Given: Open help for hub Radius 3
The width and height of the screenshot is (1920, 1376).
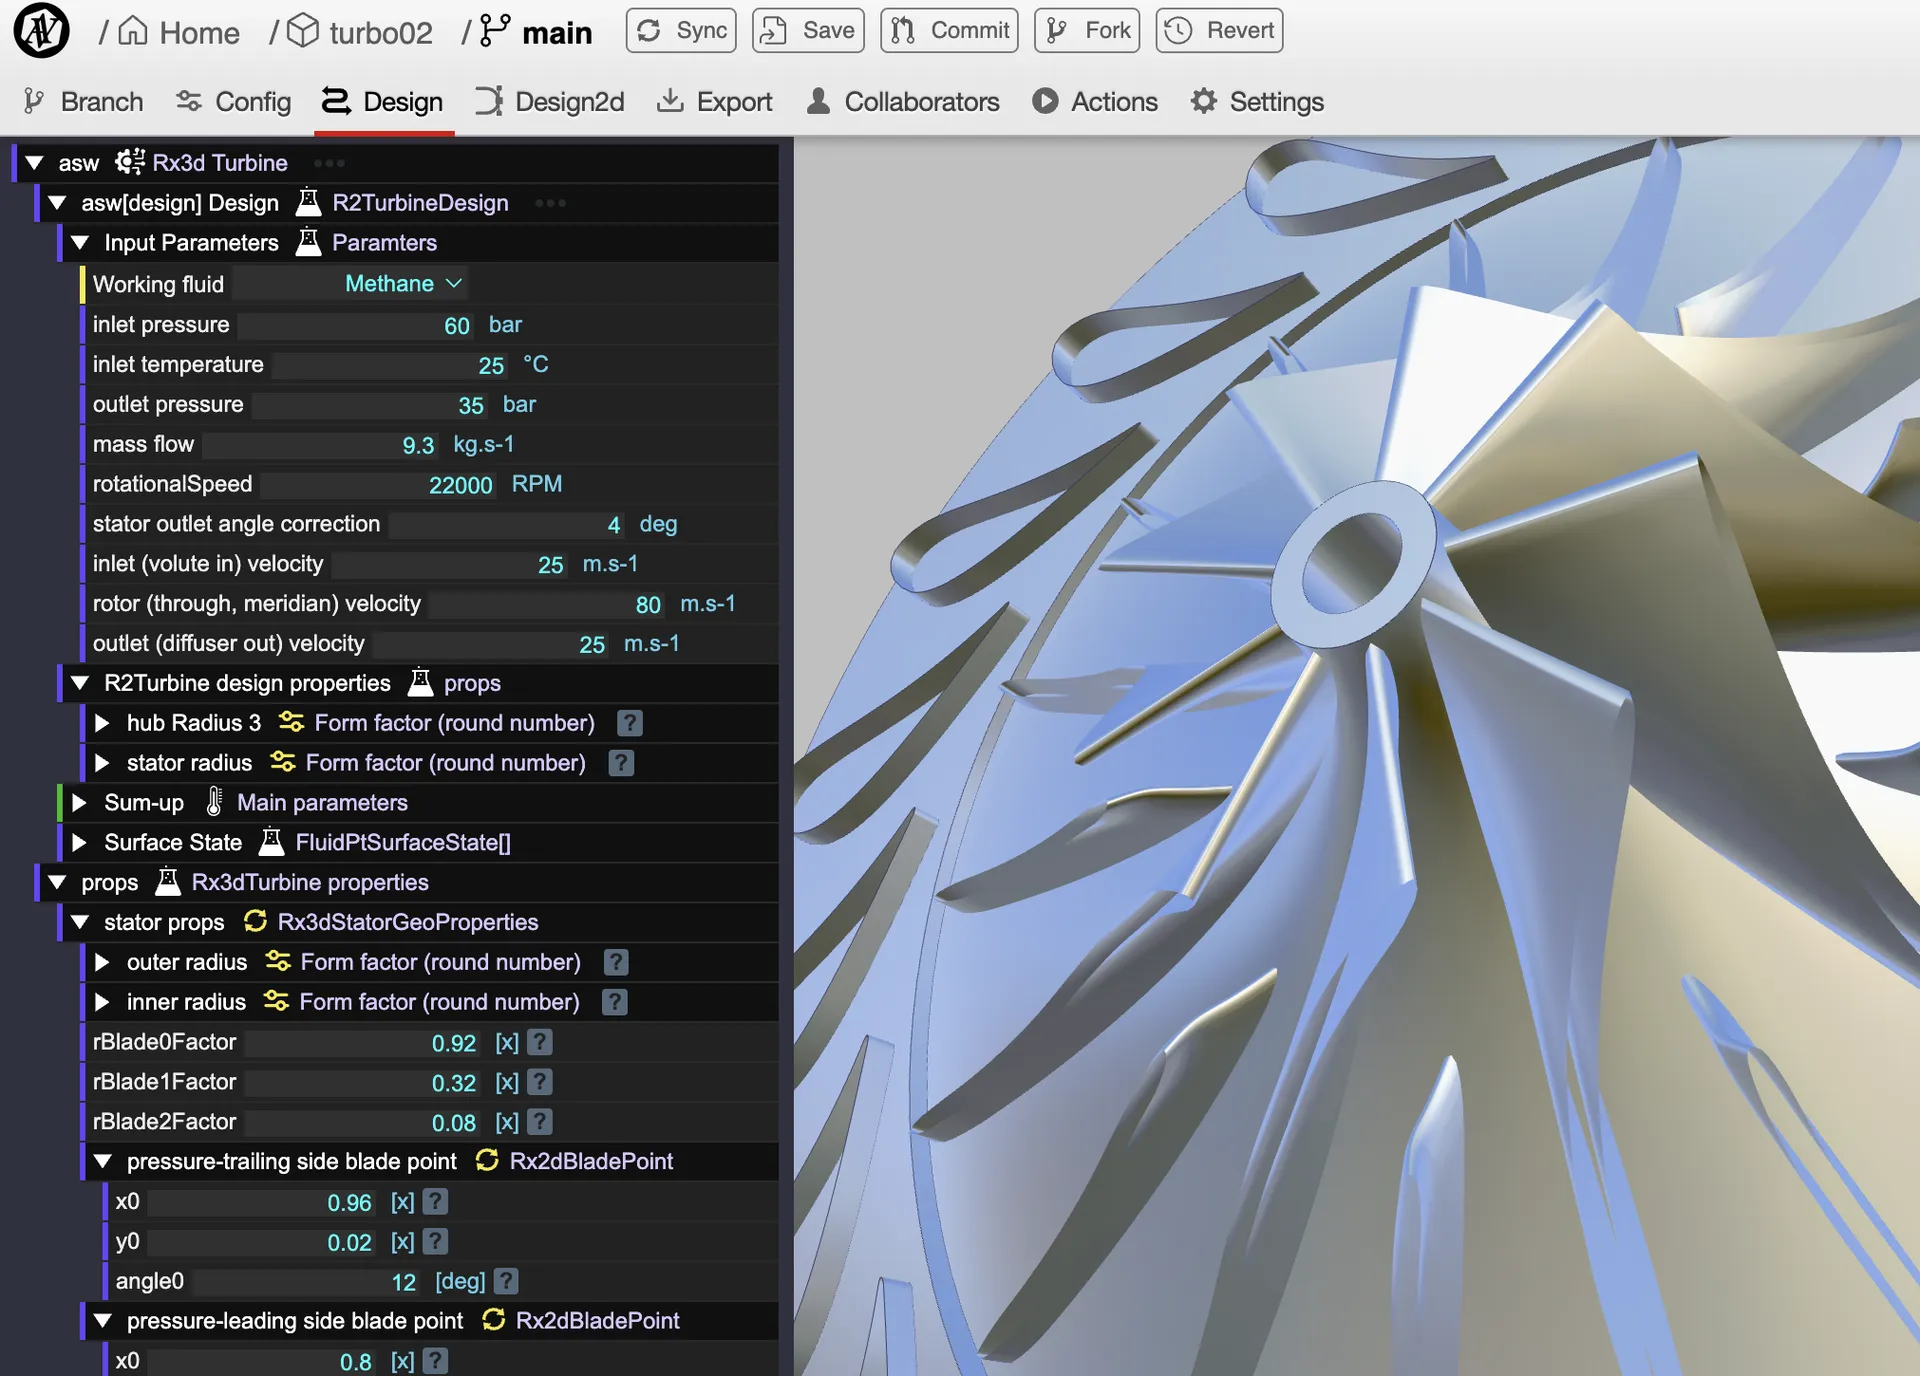Looking at the screenshot, I should click(630, 723).
